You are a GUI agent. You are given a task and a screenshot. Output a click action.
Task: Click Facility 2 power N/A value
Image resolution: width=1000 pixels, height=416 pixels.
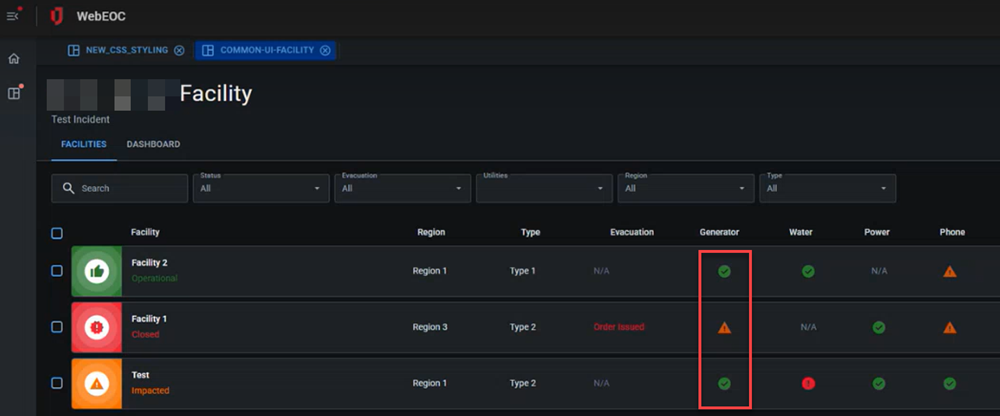tap(879, 271)
